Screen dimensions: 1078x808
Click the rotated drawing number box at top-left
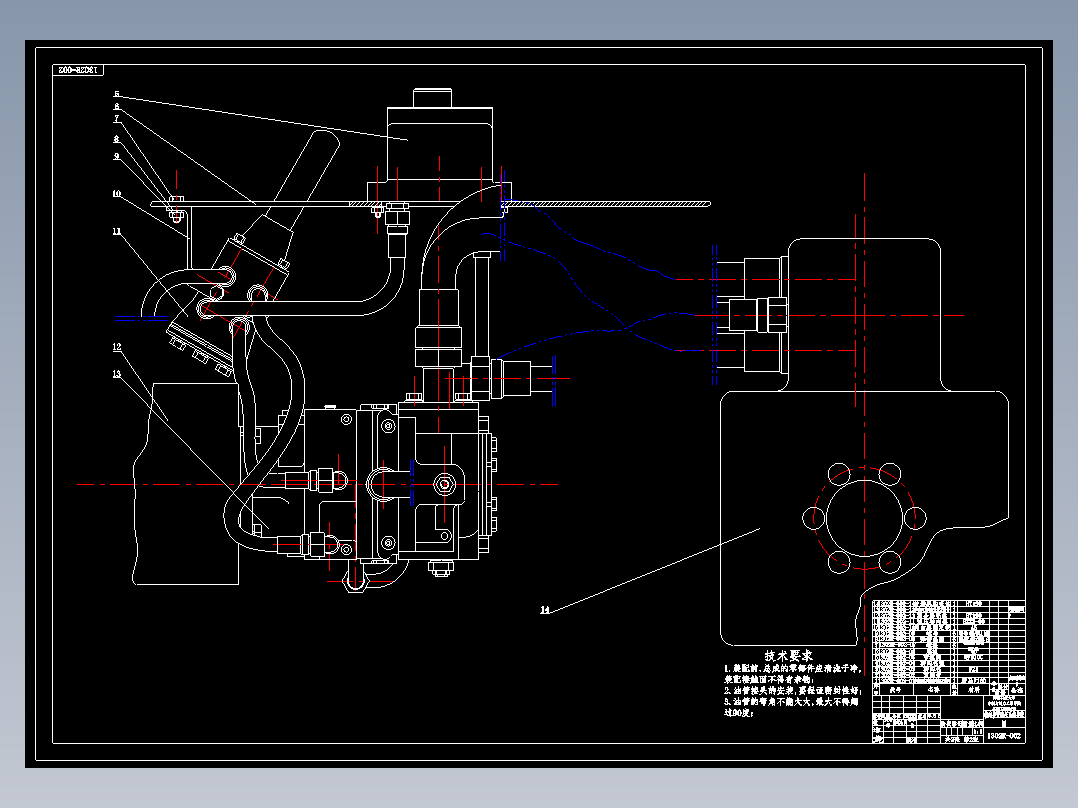pos(78,70)
